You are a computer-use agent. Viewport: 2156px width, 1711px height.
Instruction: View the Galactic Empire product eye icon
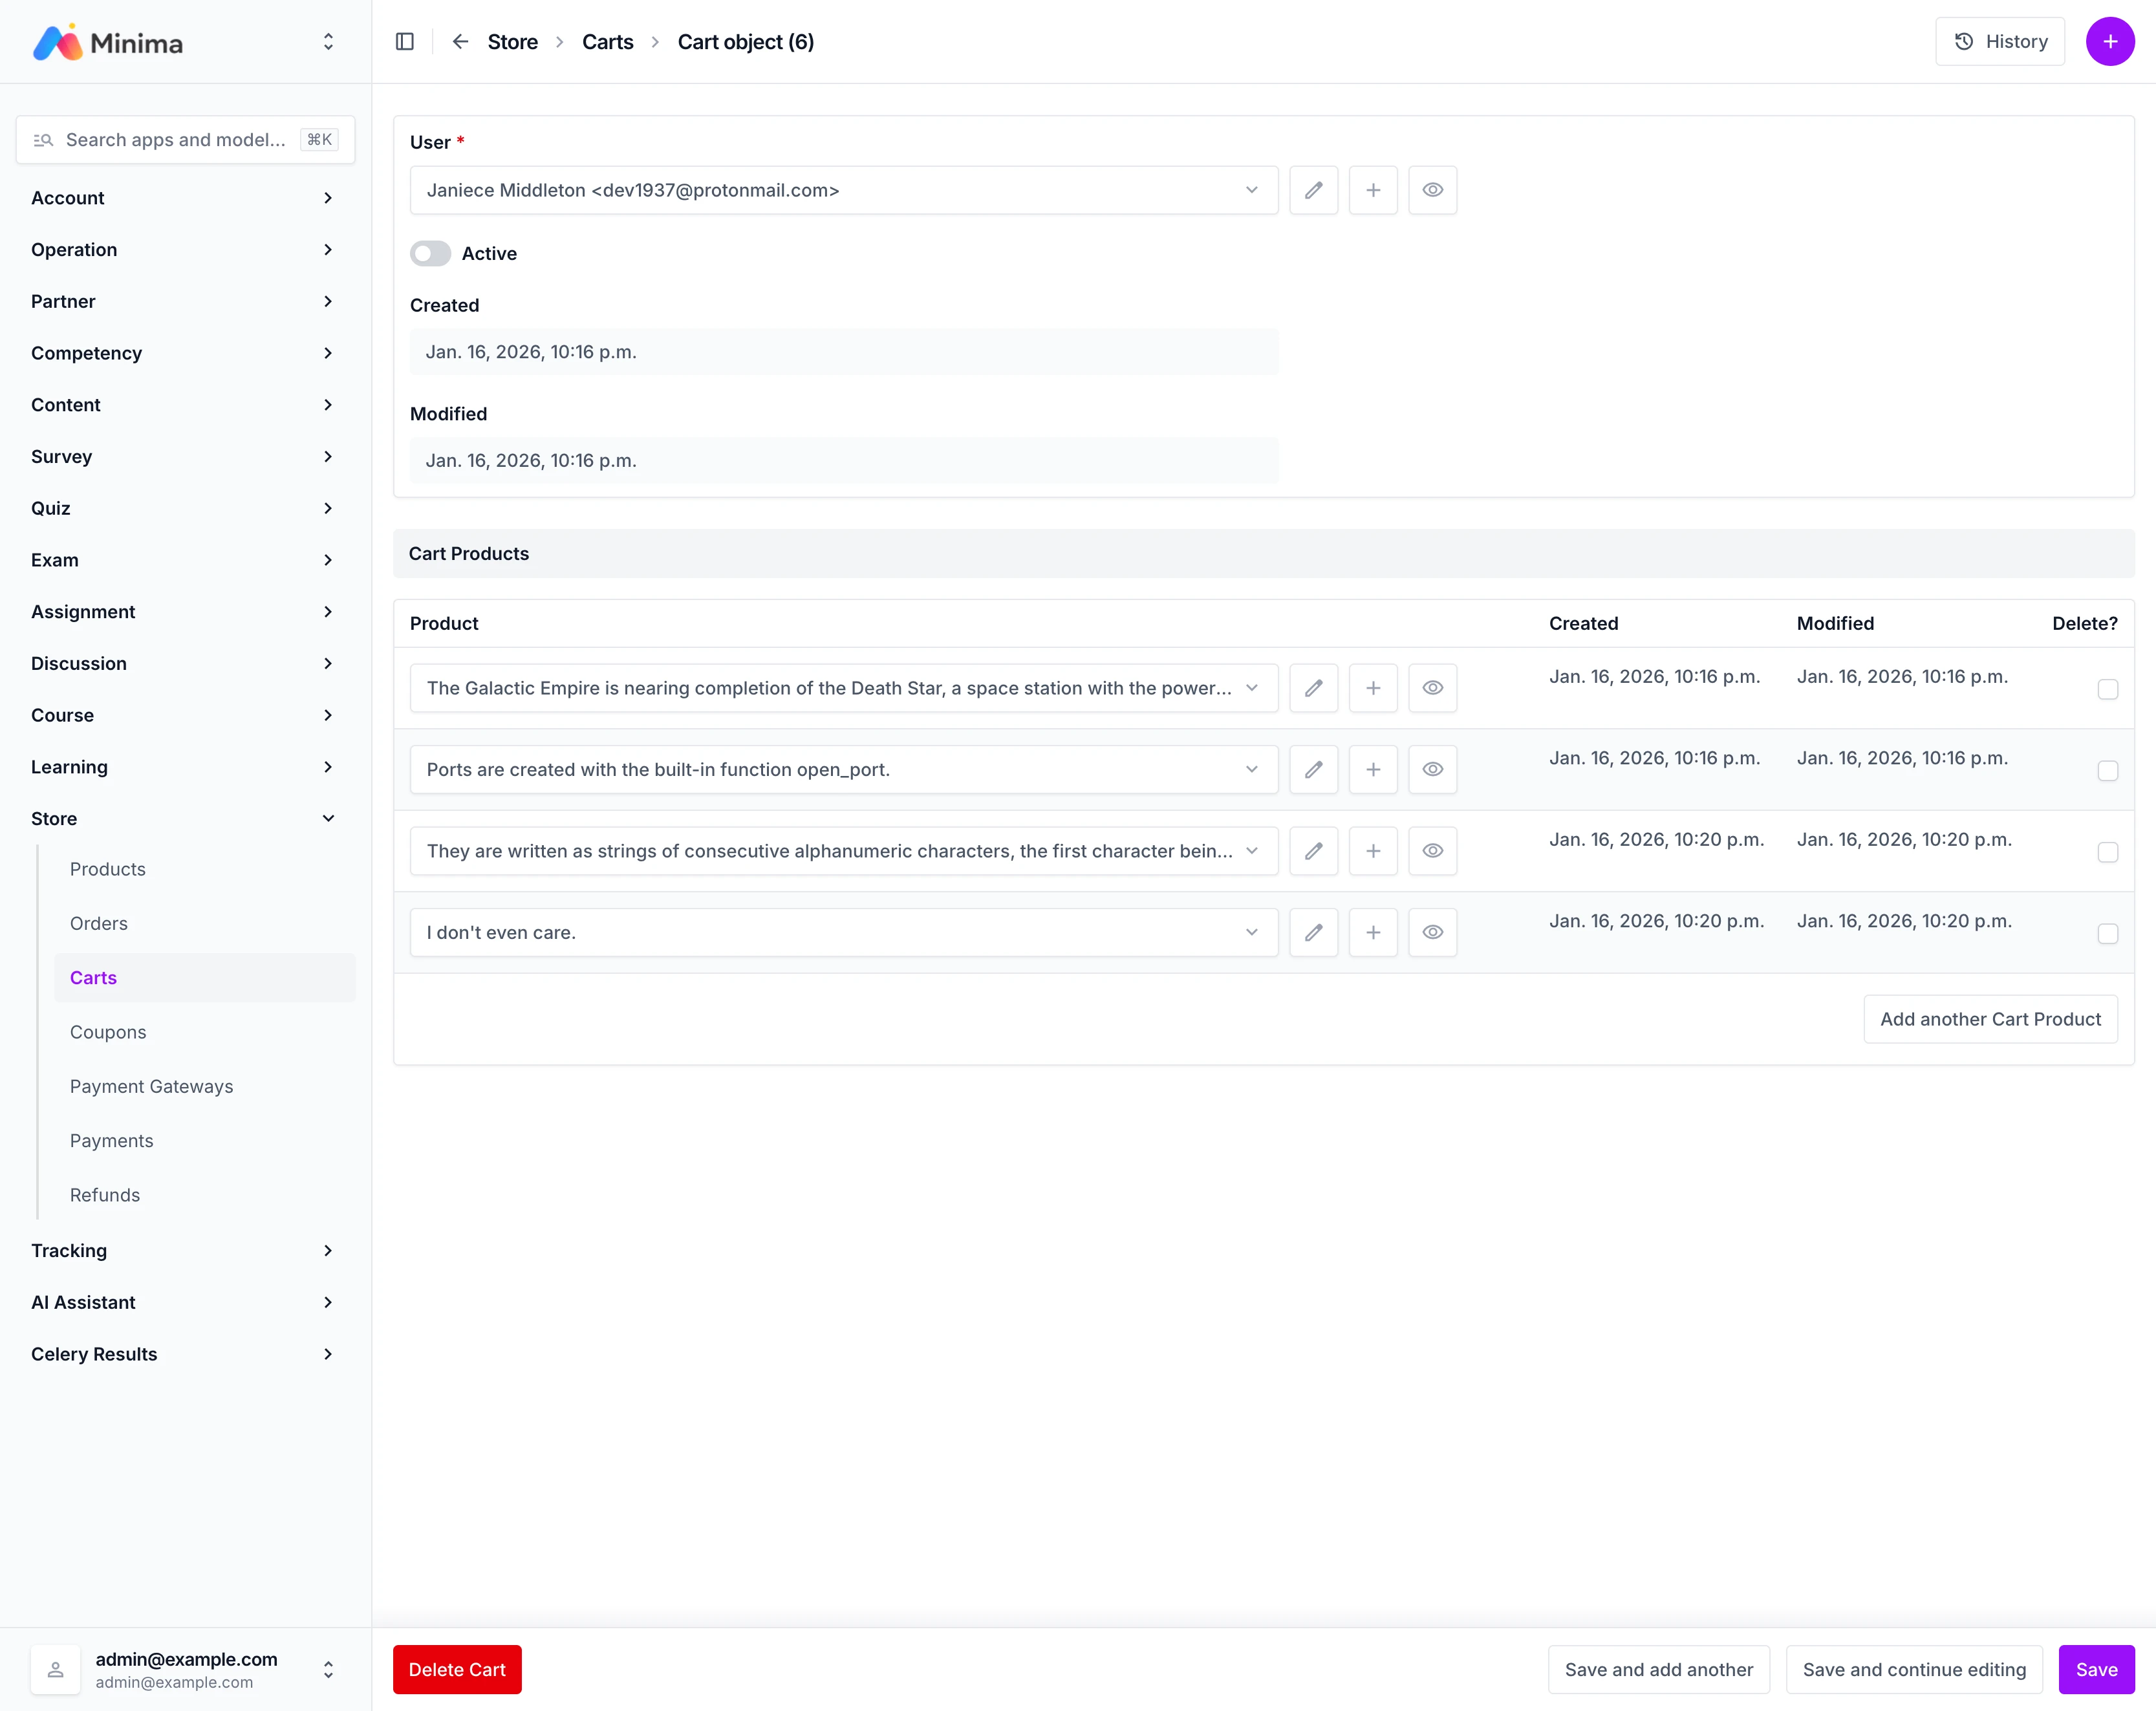(x=1432, y=688)
